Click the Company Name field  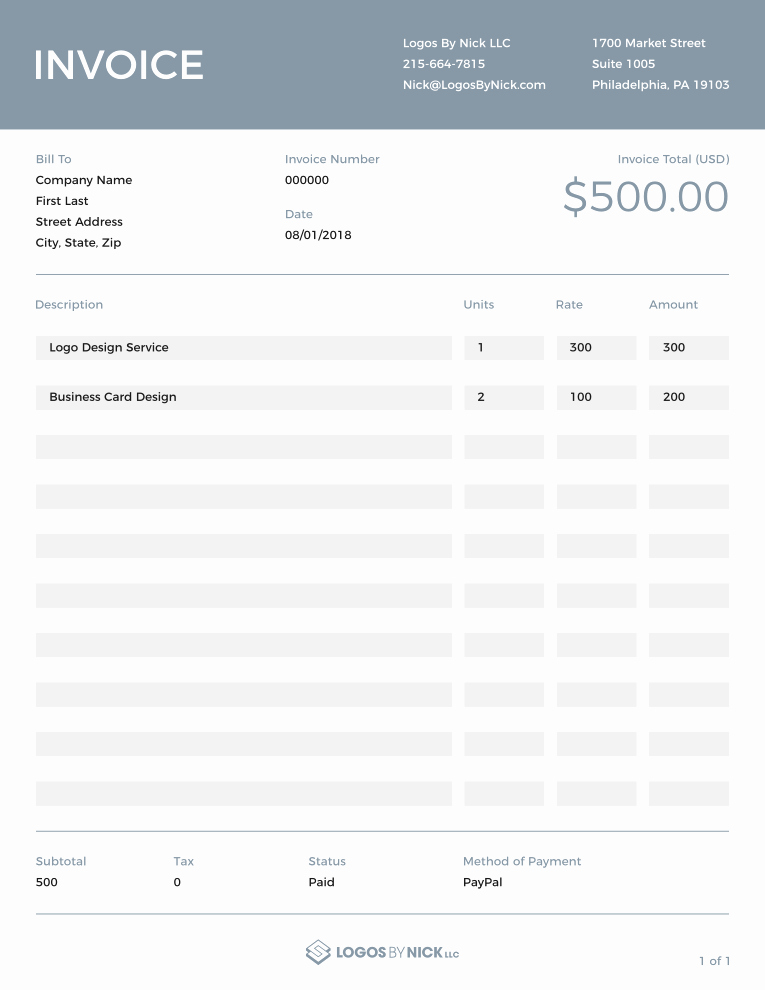coord(84,180)
